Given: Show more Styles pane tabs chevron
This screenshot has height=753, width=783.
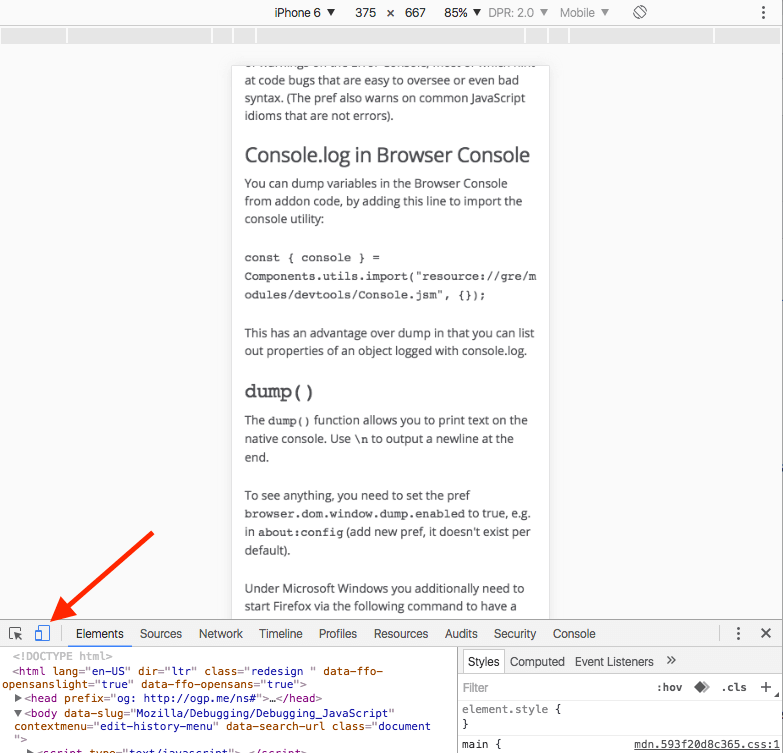Looking at the screenshot, I should pyautogui.click(x=671, y=661).
